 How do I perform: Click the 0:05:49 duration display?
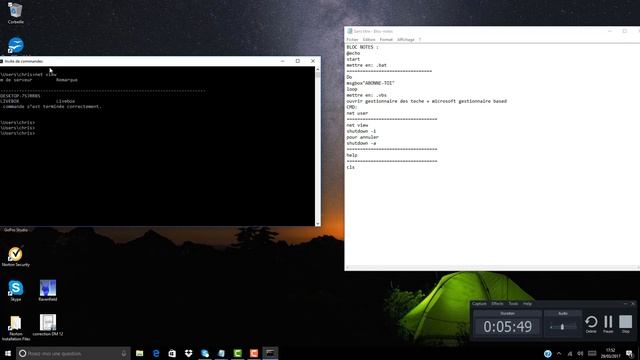click(x=507, y=327)
